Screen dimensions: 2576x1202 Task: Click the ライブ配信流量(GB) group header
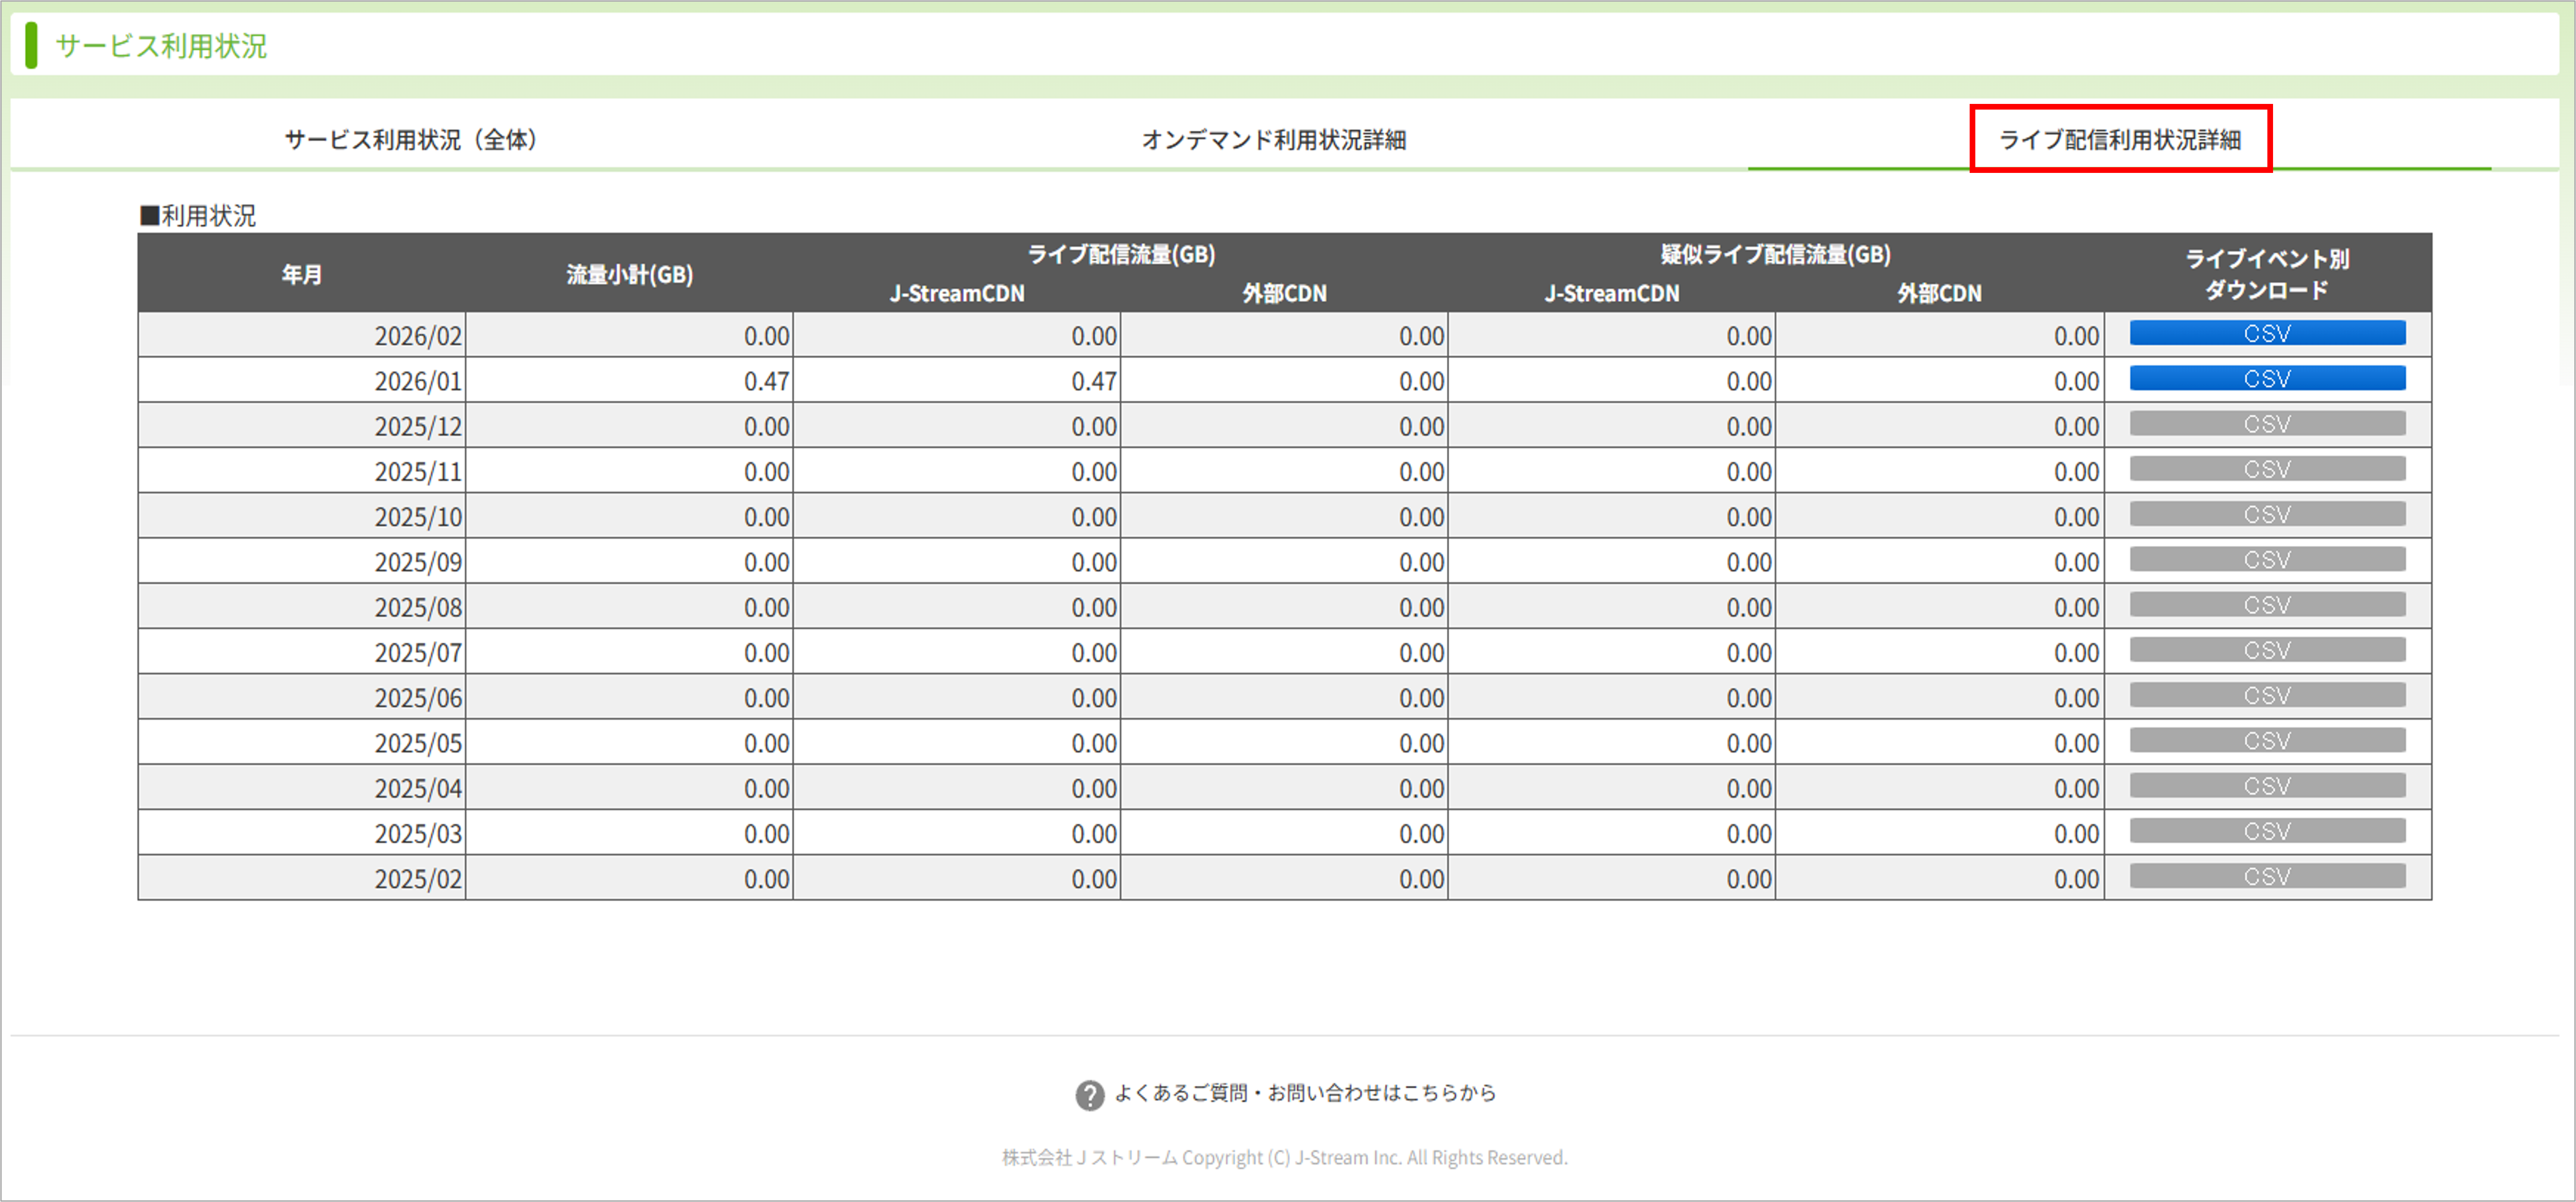coord(1121,254)
